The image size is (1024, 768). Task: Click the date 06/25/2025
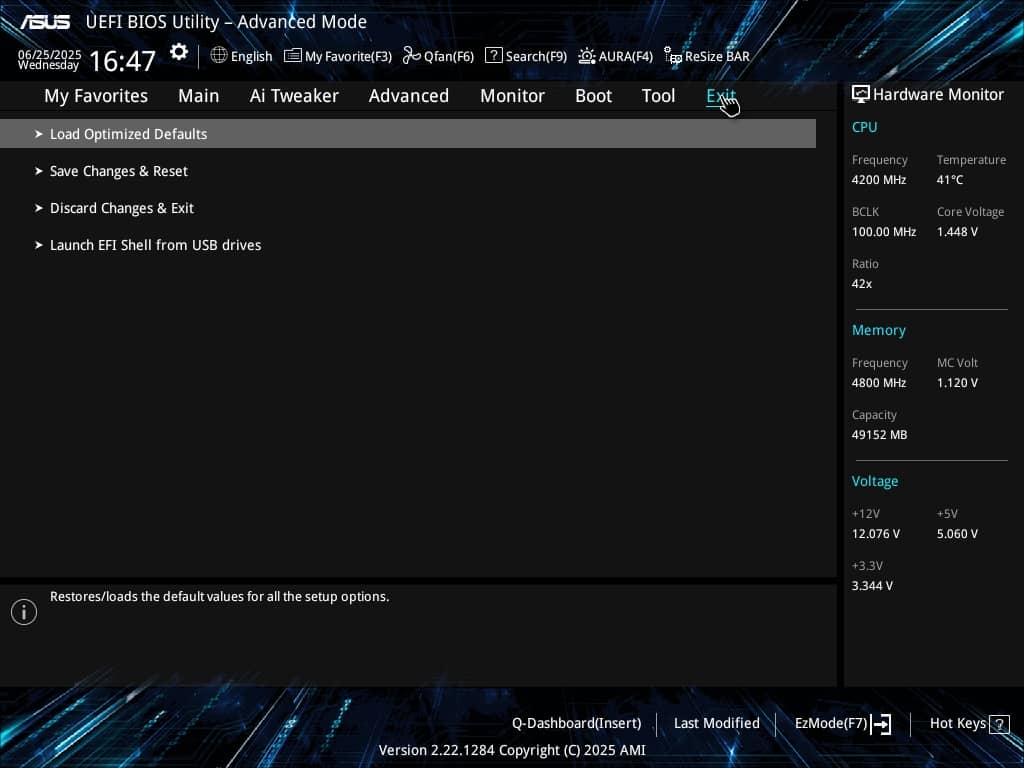coord(49,54)
